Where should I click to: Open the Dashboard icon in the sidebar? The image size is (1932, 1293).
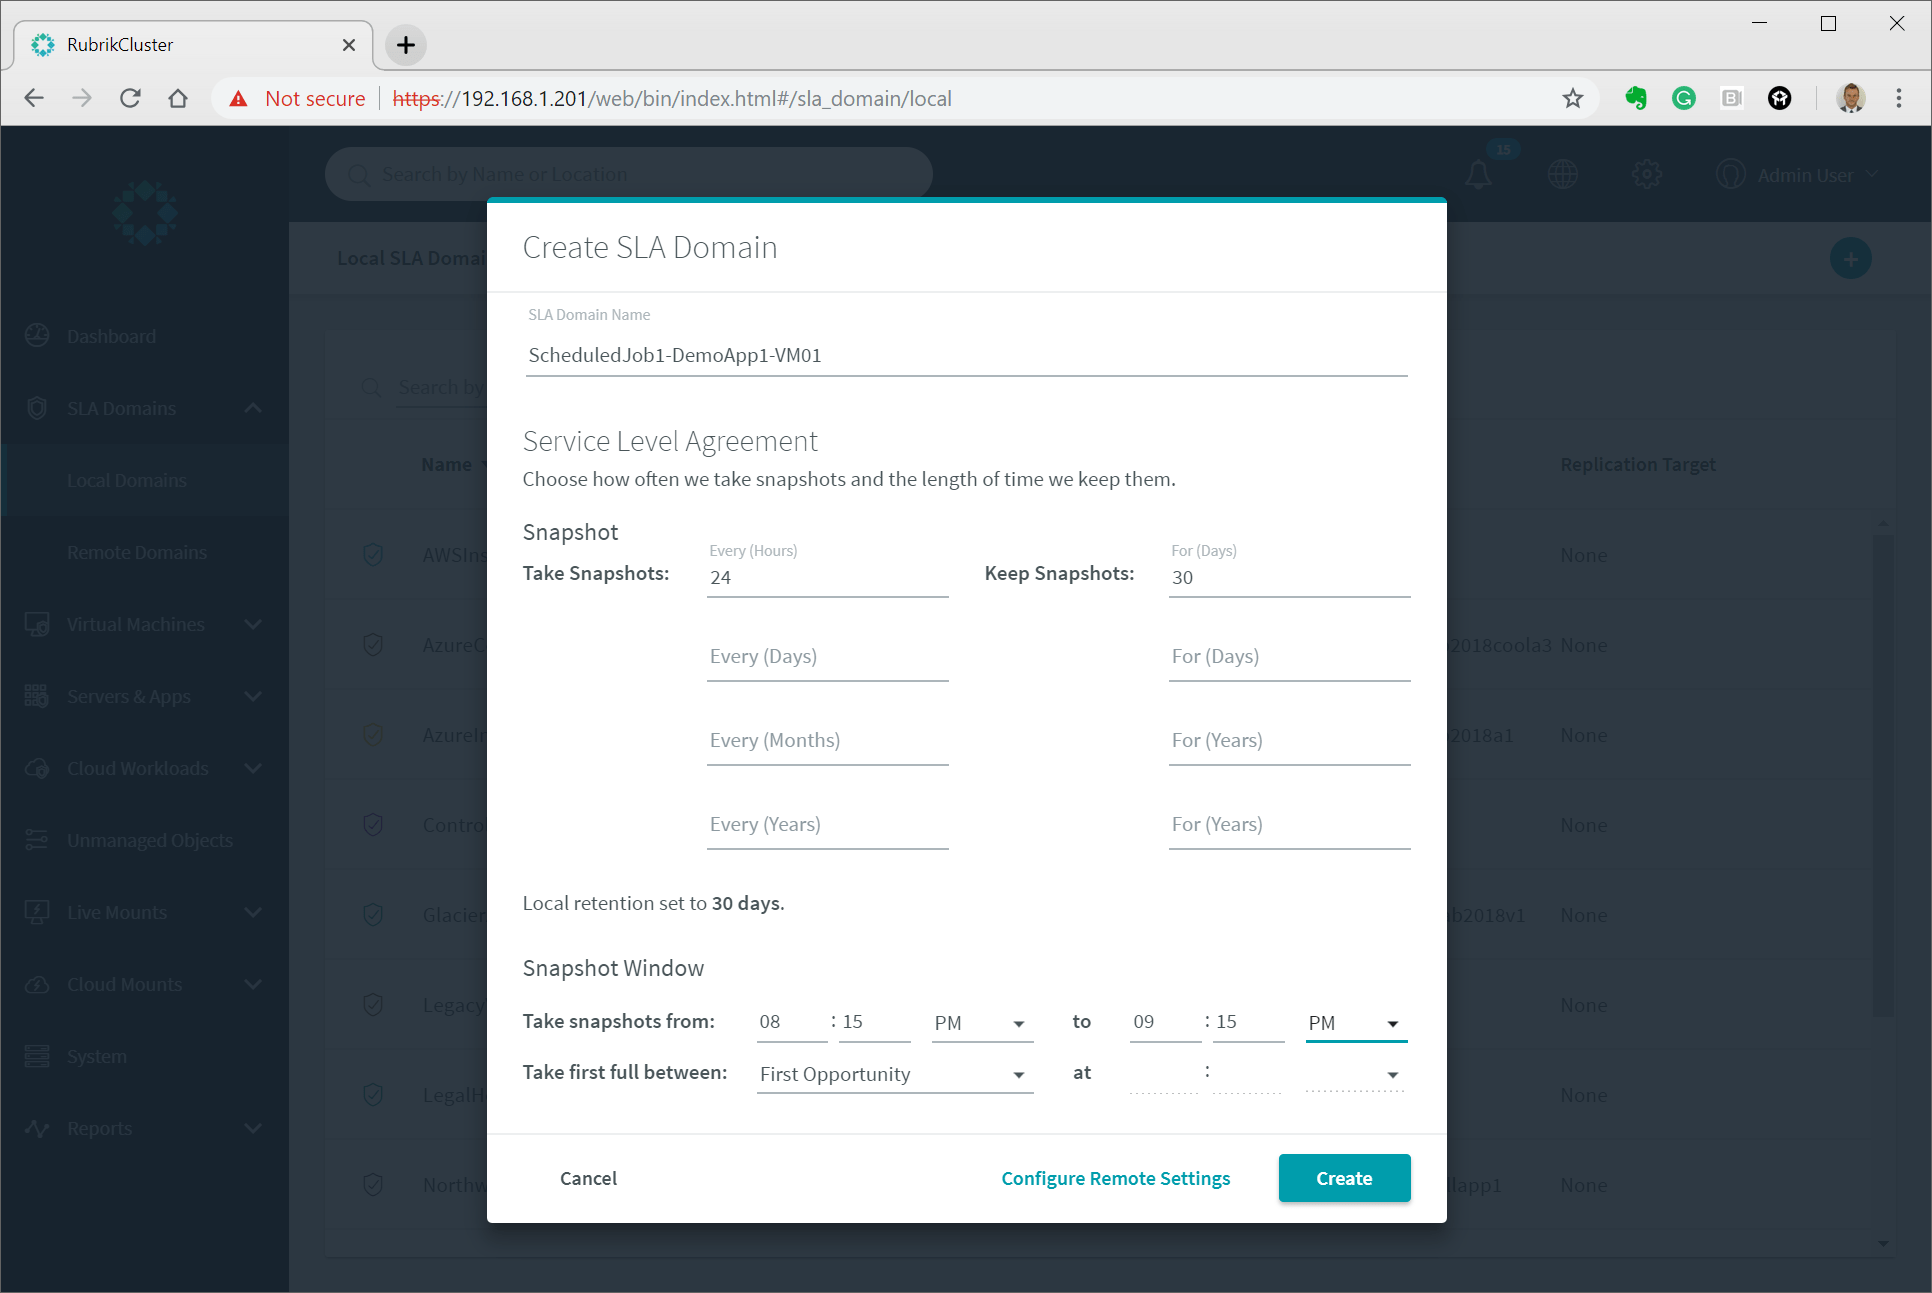[x=38, y=336]
